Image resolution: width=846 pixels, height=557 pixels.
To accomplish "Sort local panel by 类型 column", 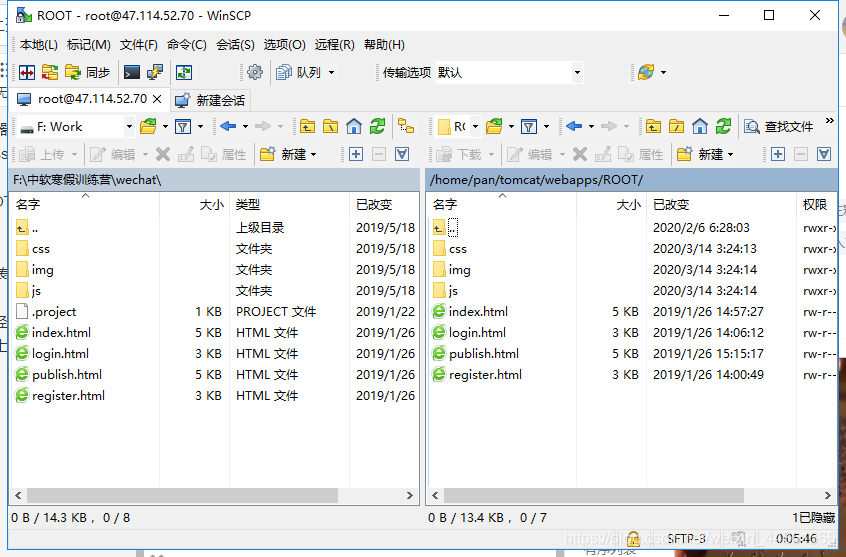I will click(290, 205).
